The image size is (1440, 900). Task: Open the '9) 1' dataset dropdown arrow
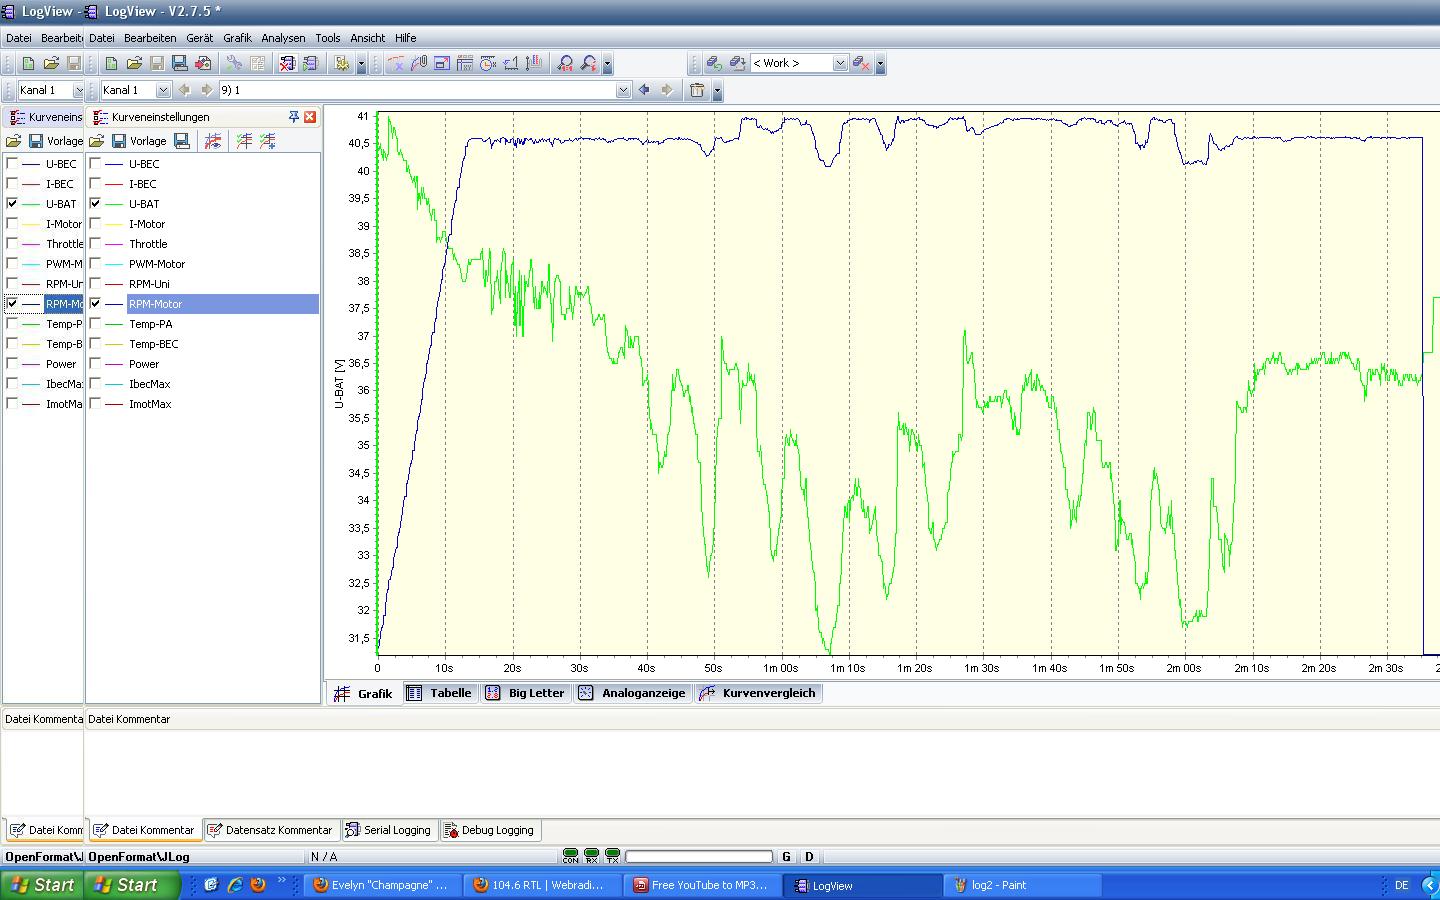pos(623,90)
